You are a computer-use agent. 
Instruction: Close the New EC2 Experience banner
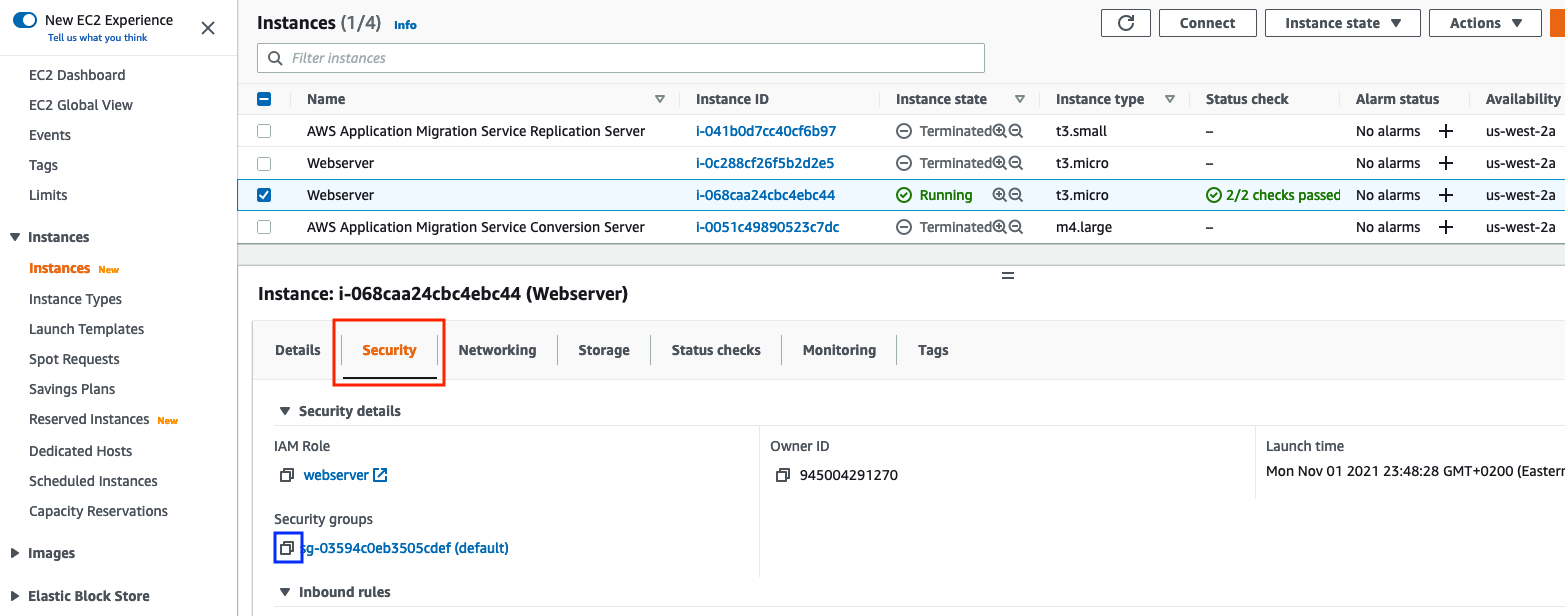[x=208, y=28]
